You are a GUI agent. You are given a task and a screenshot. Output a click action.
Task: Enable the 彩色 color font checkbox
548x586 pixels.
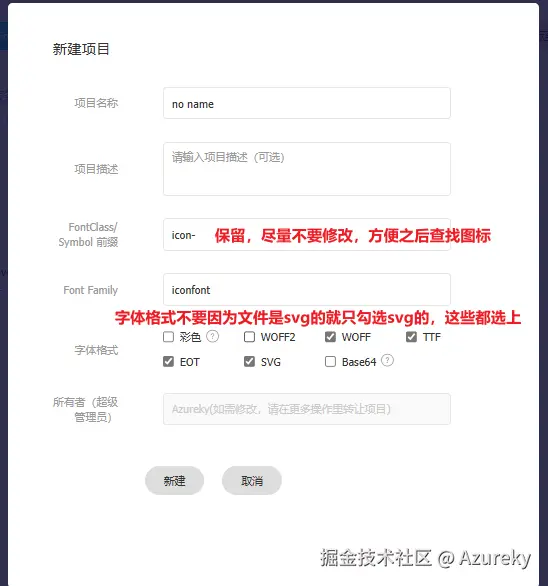click(x=169, y=337)
